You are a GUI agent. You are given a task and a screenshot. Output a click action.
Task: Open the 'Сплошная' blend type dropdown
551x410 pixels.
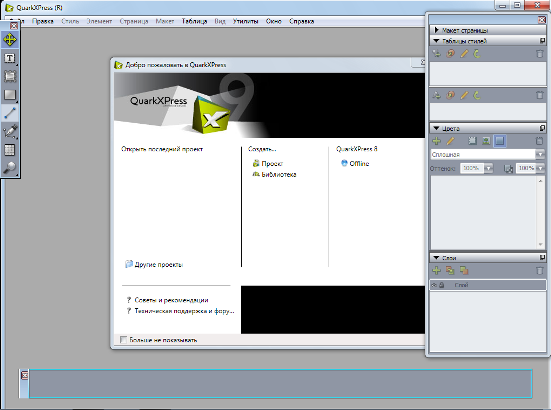point(540,154)
